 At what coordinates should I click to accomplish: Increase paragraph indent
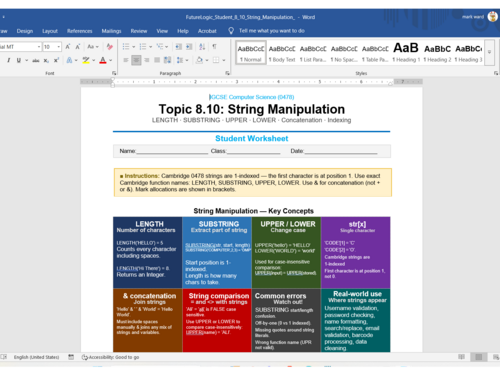(189, 47)
